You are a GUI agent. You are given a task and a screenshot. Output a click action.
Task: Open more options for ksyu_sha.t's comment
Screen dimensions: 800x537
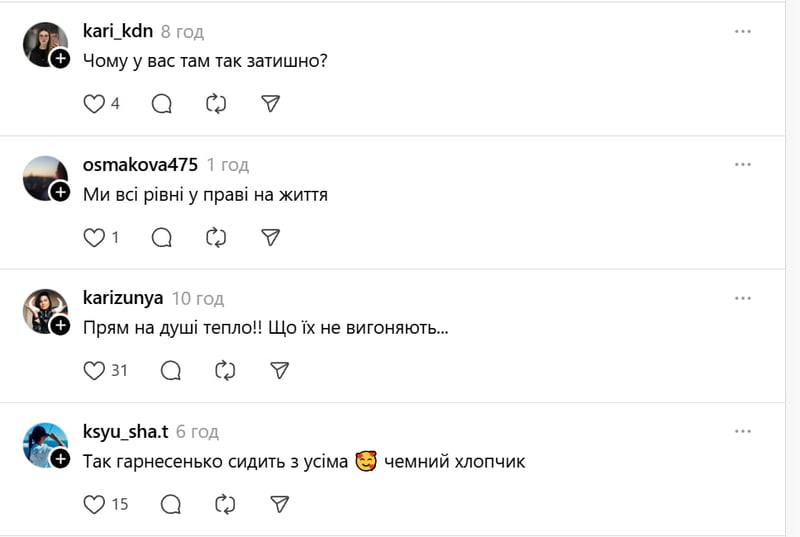742,431
